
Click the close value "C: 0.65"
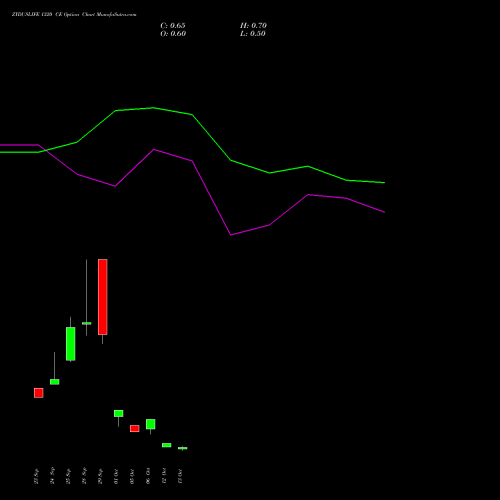(x=173, y=26)
